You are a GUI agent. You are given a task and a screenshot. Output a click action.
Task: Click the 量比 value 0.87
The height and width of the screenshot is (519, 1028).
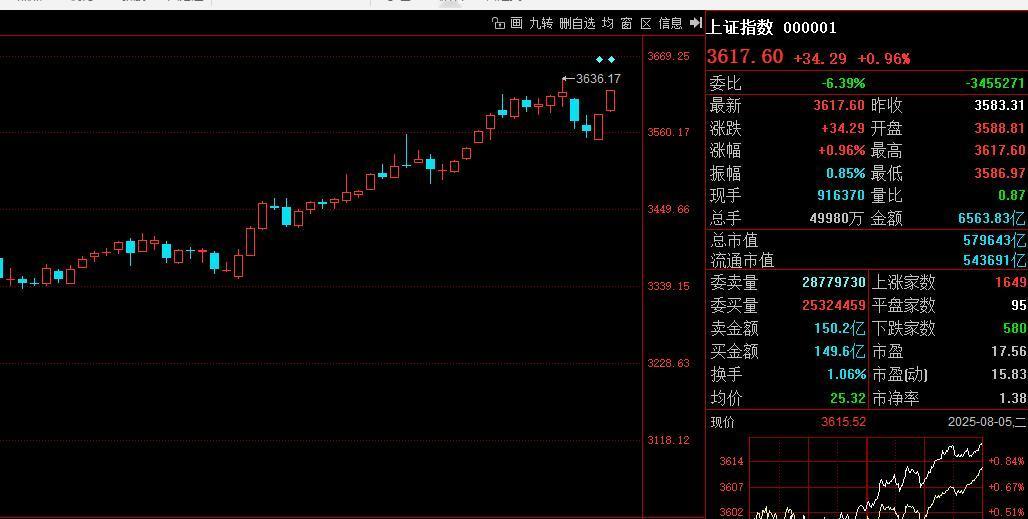(x=1011, y=195)
